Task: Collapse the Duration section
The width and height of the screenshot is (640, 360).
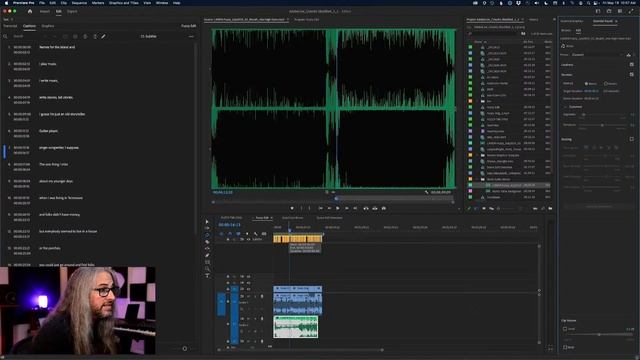Action: coord(567,74)
